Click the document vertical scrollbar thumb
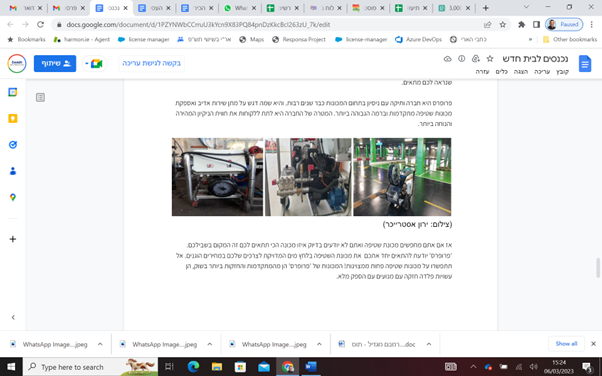Viewport: 602px width, 376px height. pyautogui.click(x=598, y=268)
